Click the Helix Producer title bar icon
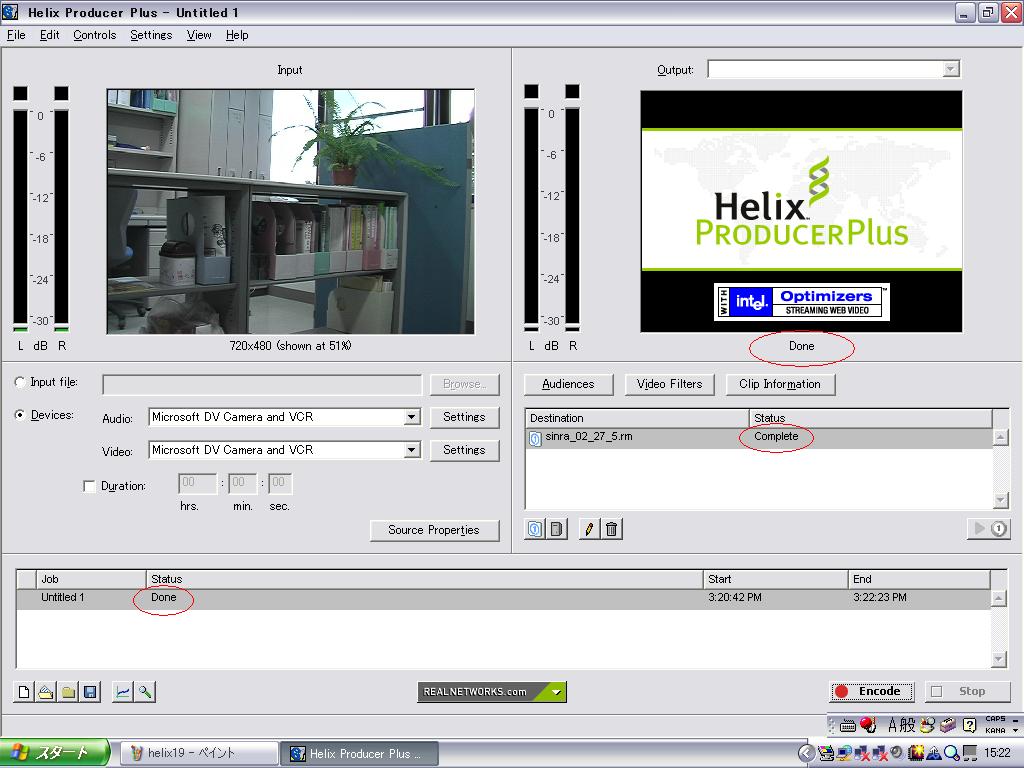Image resolution: width=1024 pixels, height=768 pixels. pyautogui.click(x=10, y=12)
